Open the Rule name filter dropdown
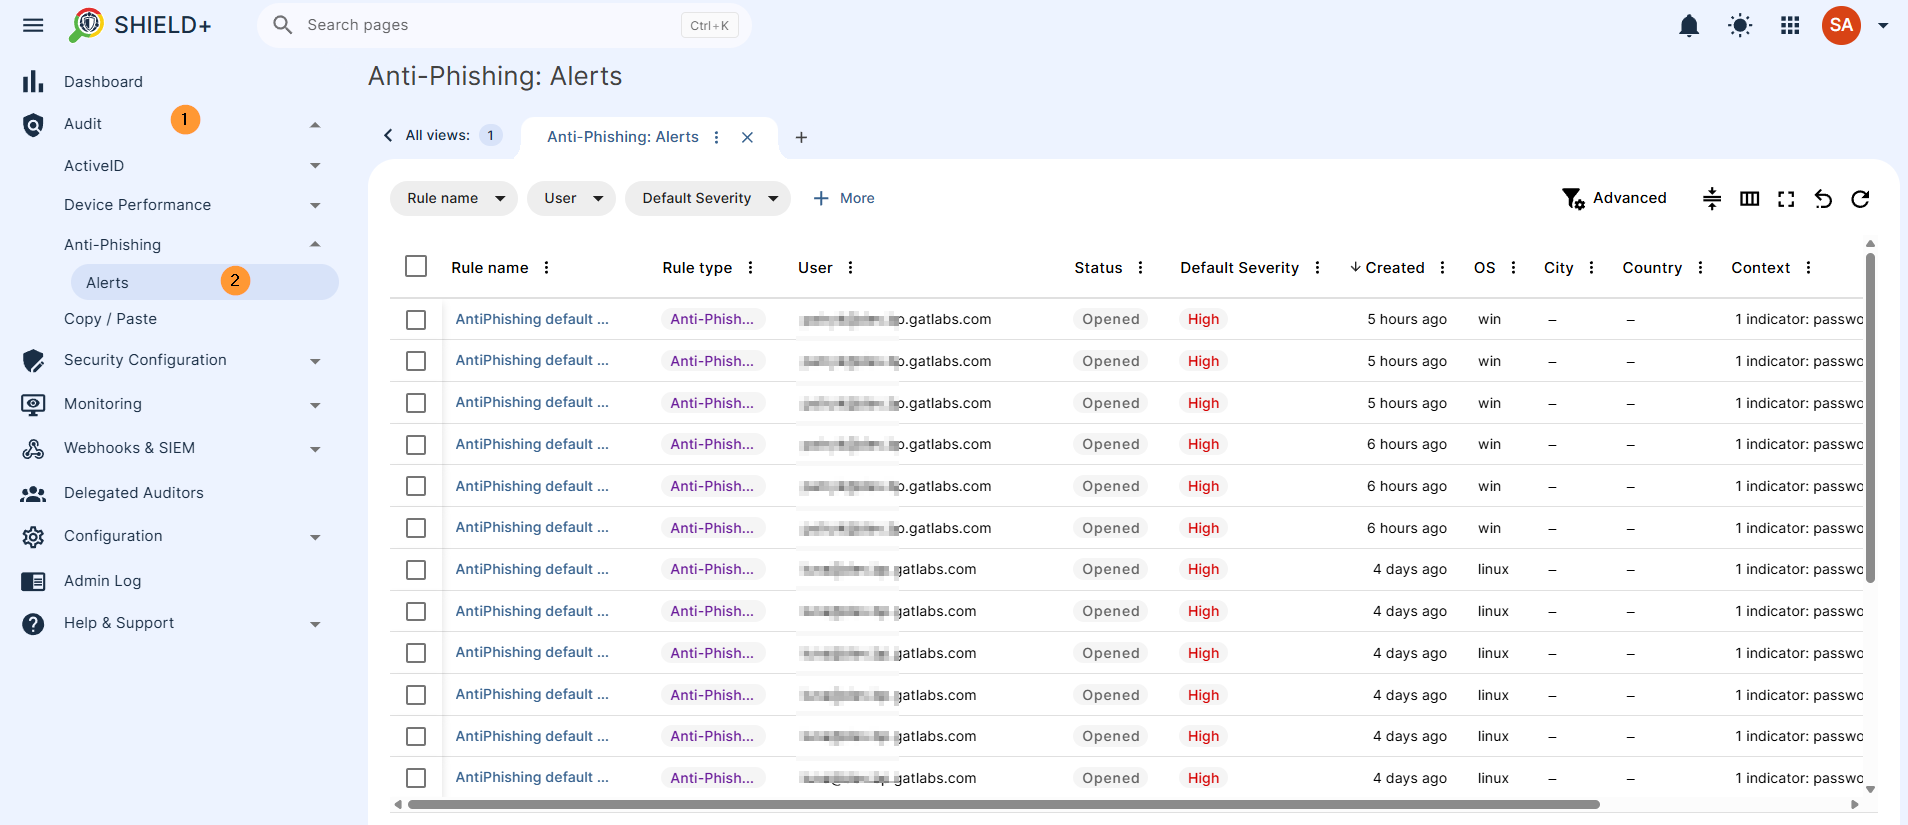This screenshot has width=1908, height=825. [x=453, y=199]
